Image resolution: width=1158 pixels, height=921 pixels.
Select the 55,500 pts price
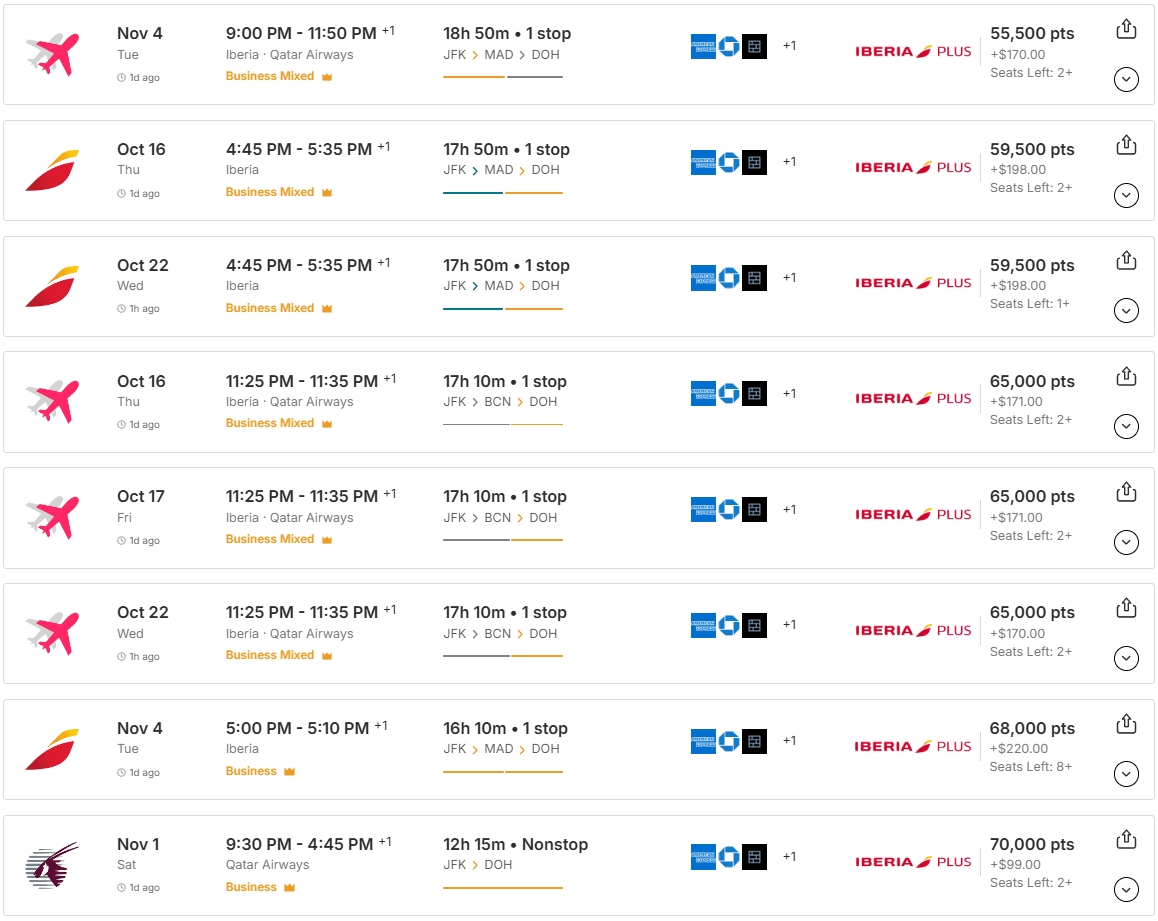click(1032, 34)
